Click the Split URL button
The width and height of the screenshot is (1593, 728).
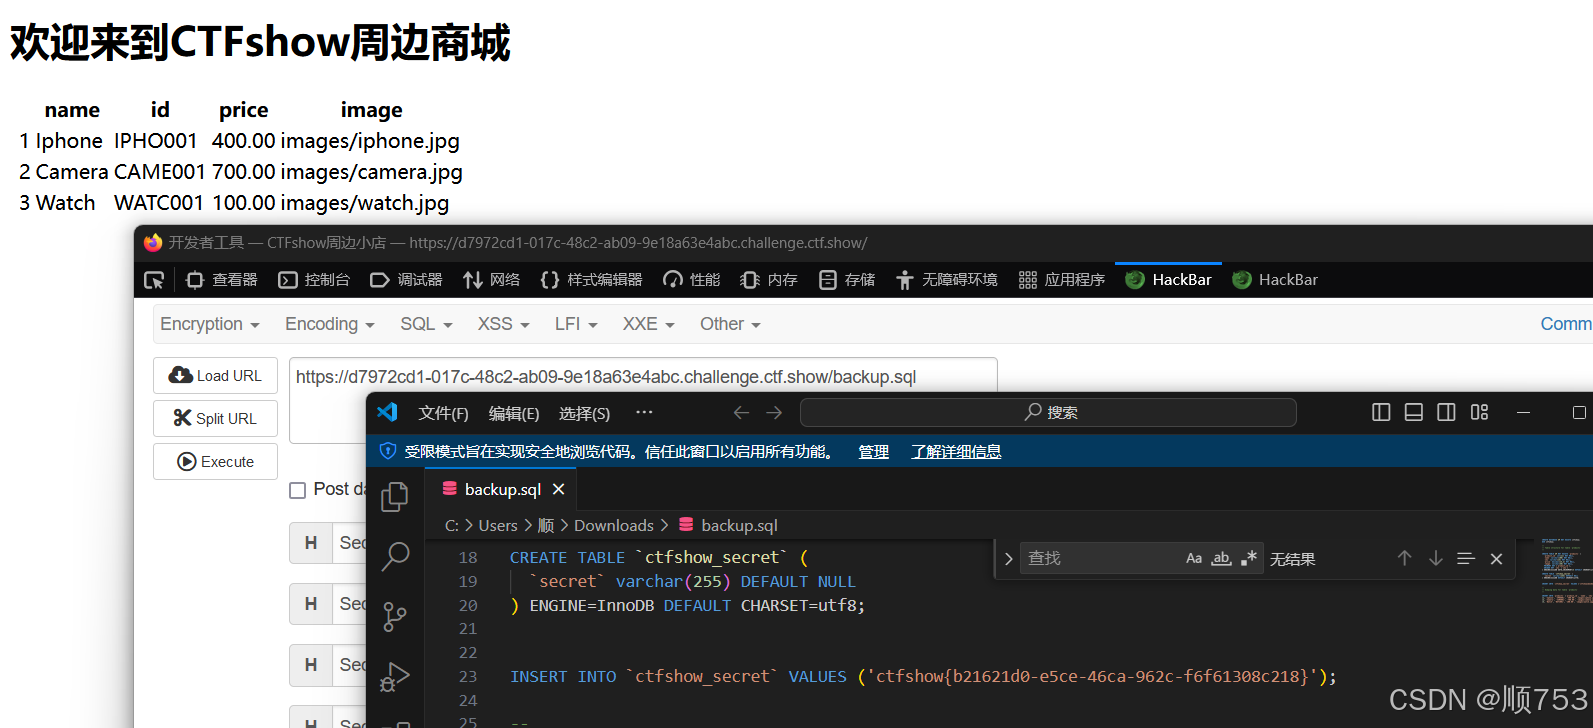tap(215, 418)
